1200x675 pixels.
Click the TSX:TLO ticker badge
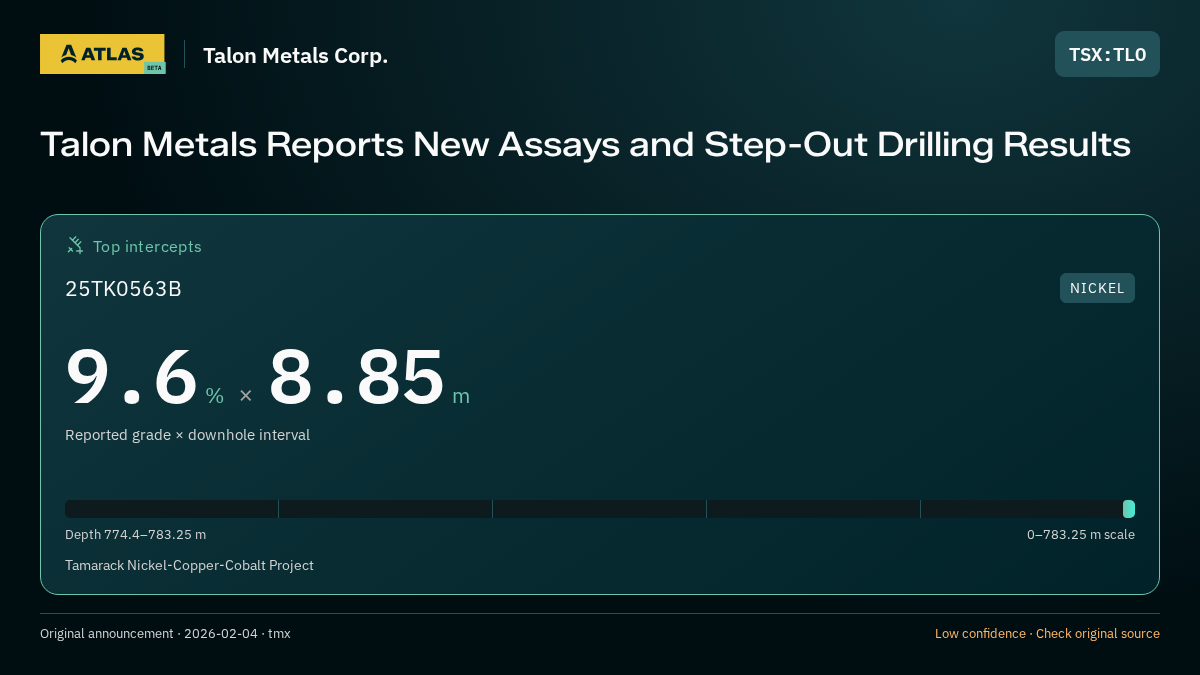pos(1107,54)
